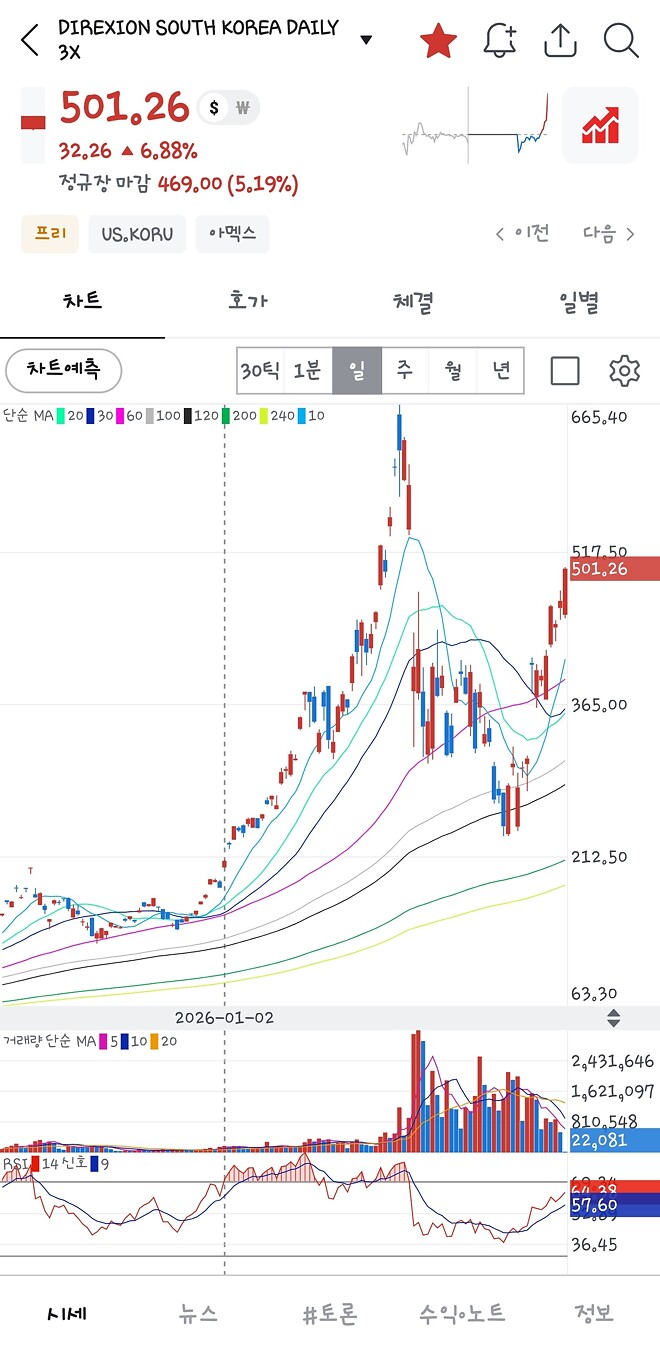This screenshot has width=660, height=1355.
Task: Select the 주 weekly interval
Action: pyautogui.click(x=405, y=371)
